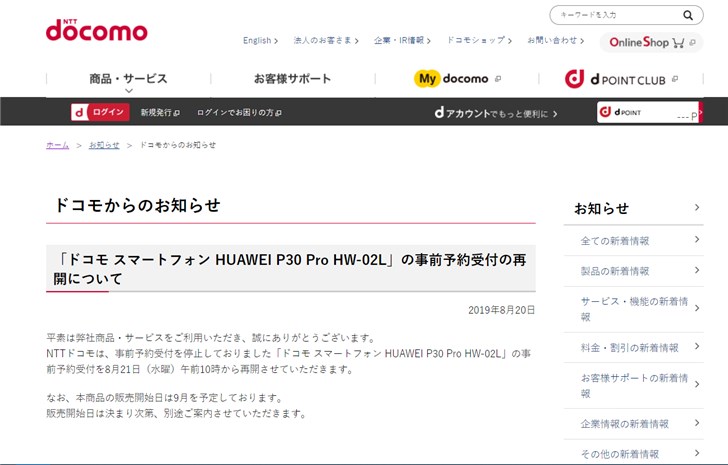This screenshot has width=728, height=465.
Task: Open サービス・機能の新着情報
Action: click(x=634, y=309)
